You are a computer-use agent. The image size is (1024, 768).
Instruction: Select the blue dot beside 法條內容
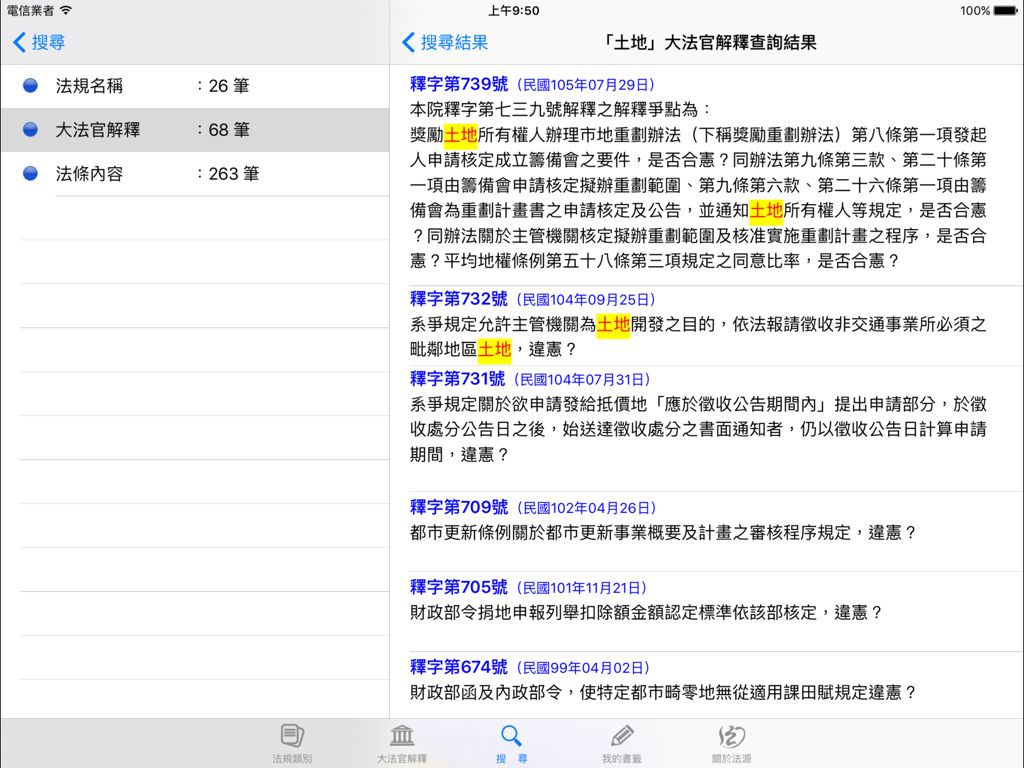pyautogui.click(x=31, y=174)
